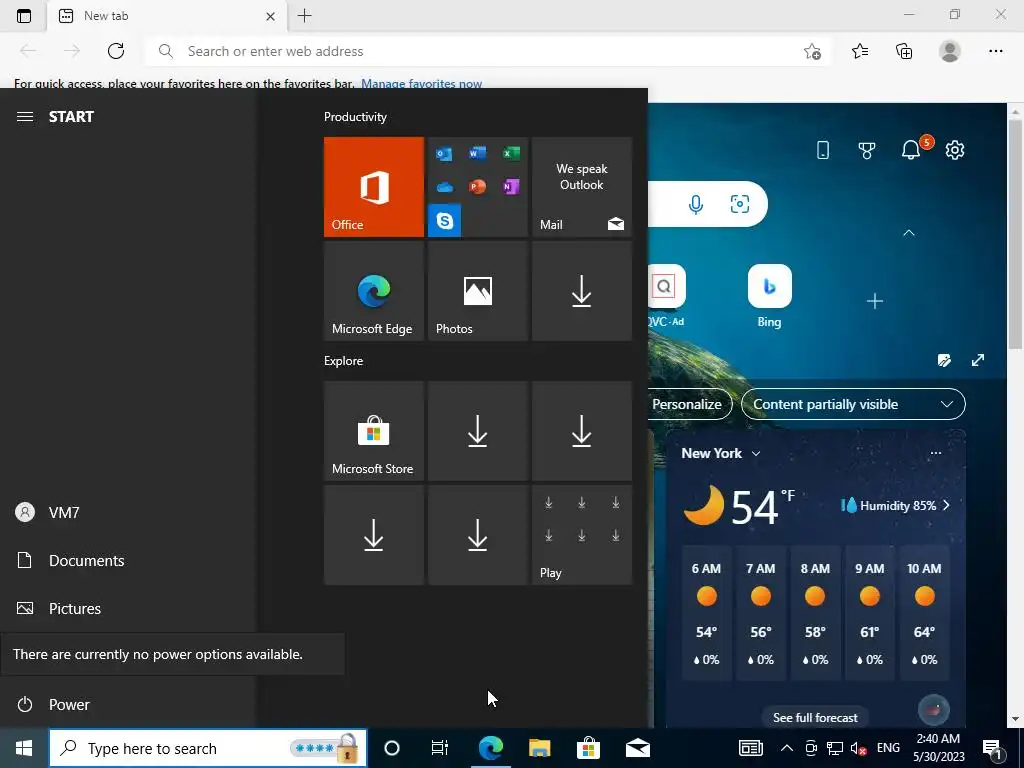This screenshot has height=768, width=1024.
Task: Open the Mail tile saying We speak Outlook
Action: click(582, 187)
